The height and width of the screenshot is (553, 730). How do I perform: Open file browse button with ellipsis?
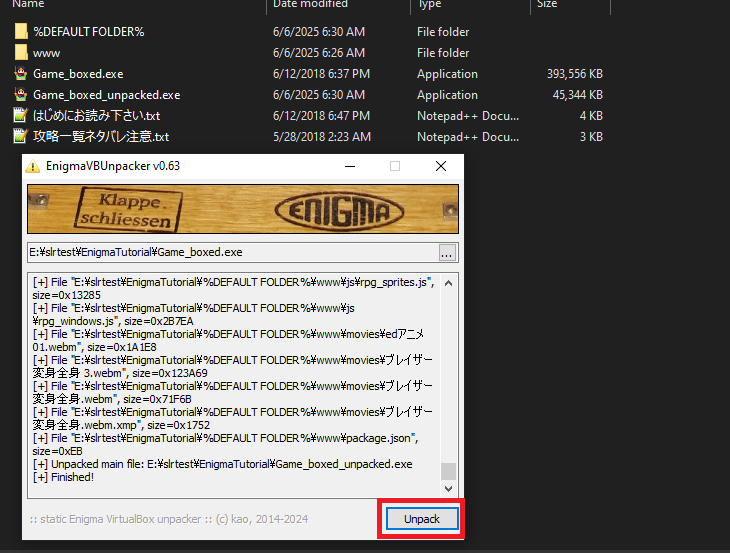447,253
